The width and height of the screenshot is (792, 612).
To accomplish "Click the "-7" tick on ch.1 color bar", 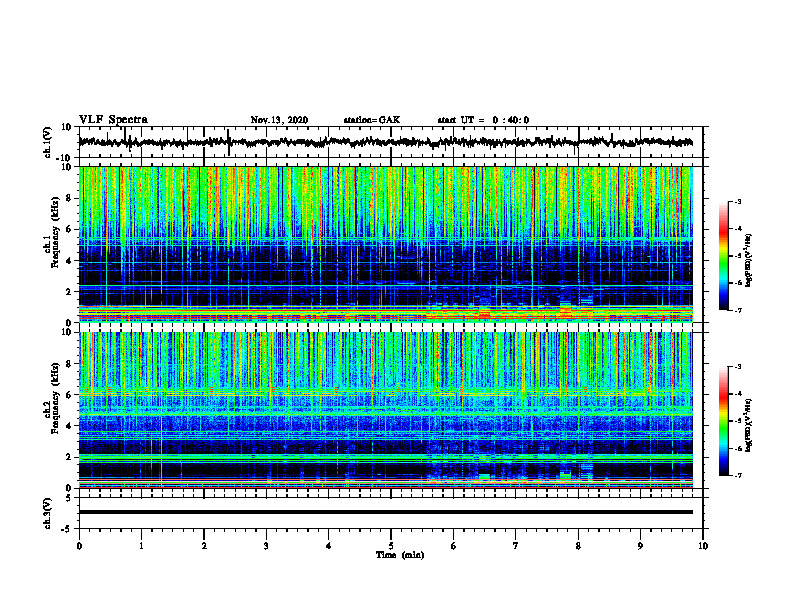I will point(738,310).
